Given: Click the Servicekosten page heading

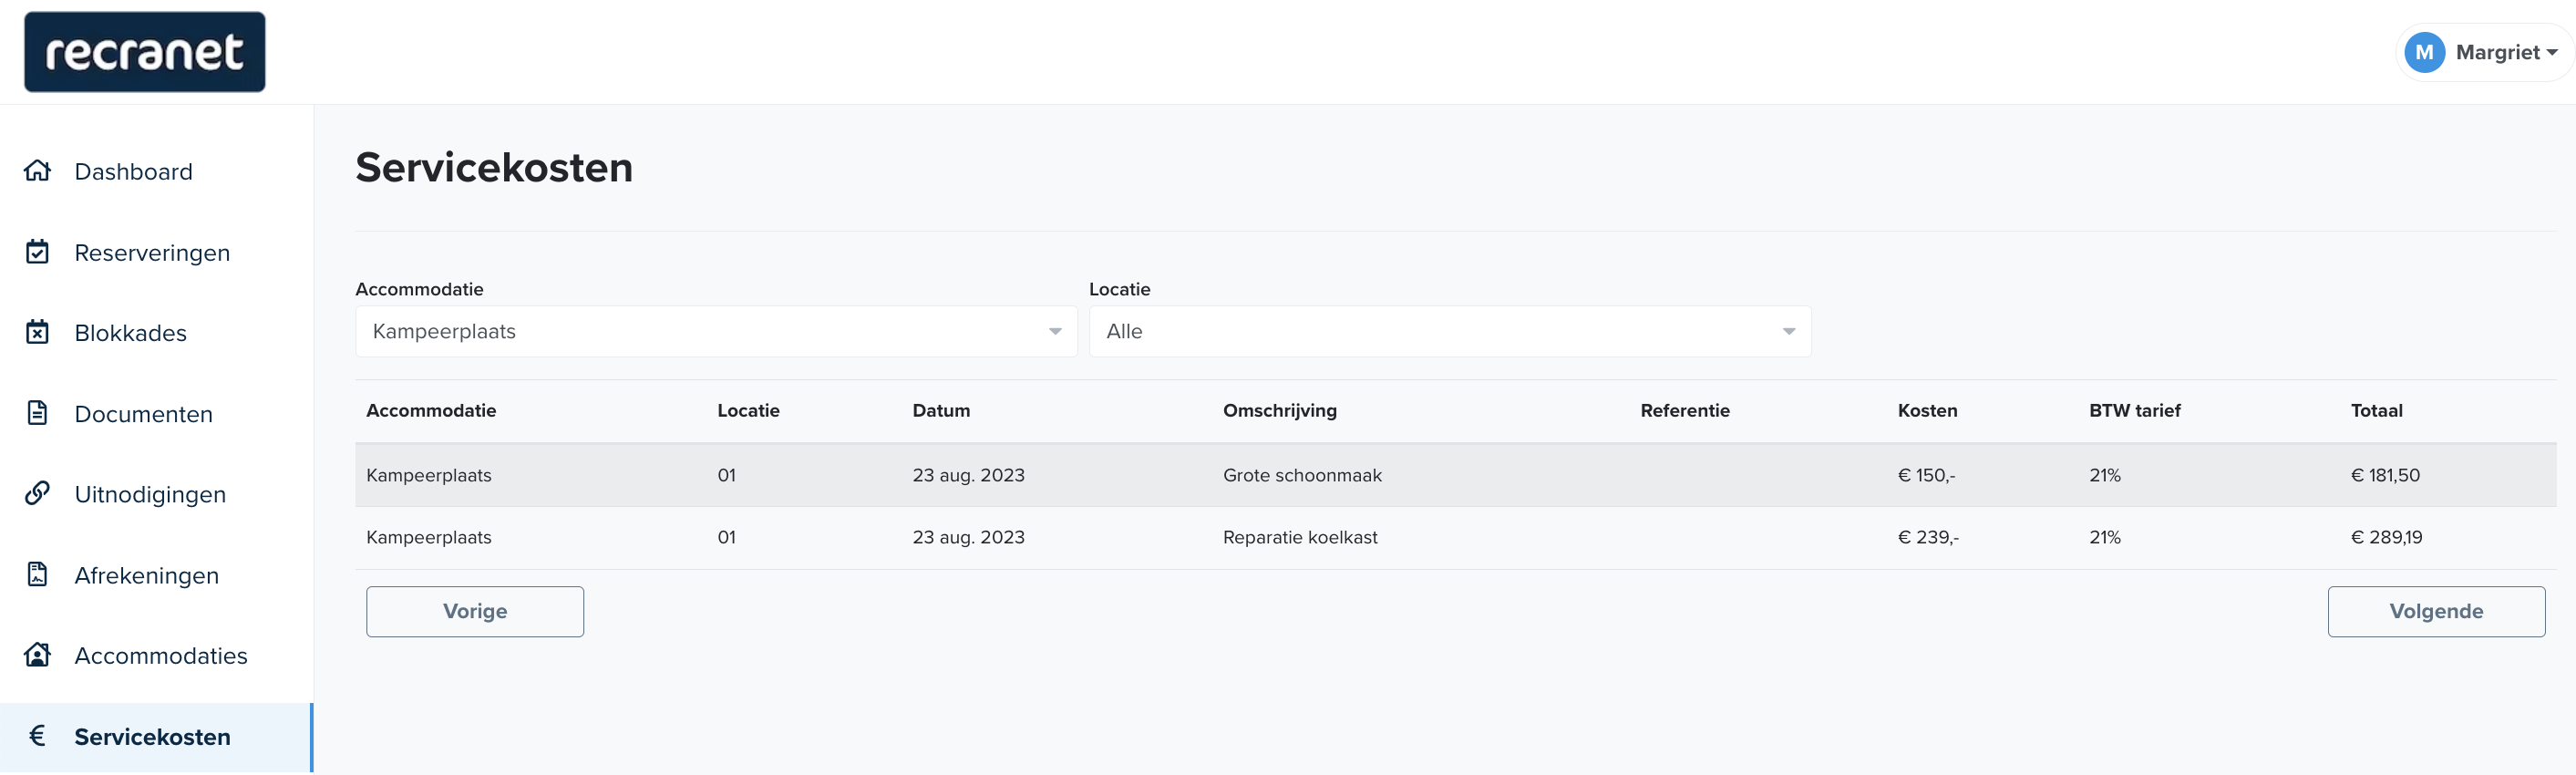Looking at the screenshot, I should [494, 167].
